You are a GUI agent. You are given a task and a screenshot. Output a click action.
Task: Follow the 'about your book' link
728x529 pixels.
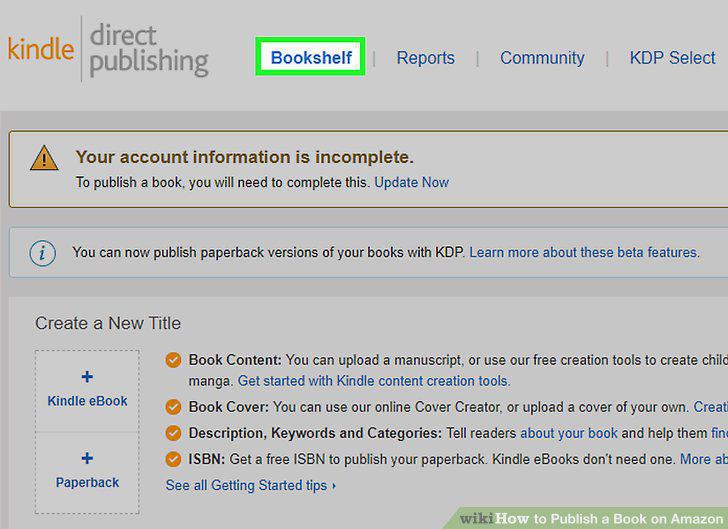(569, 433)
